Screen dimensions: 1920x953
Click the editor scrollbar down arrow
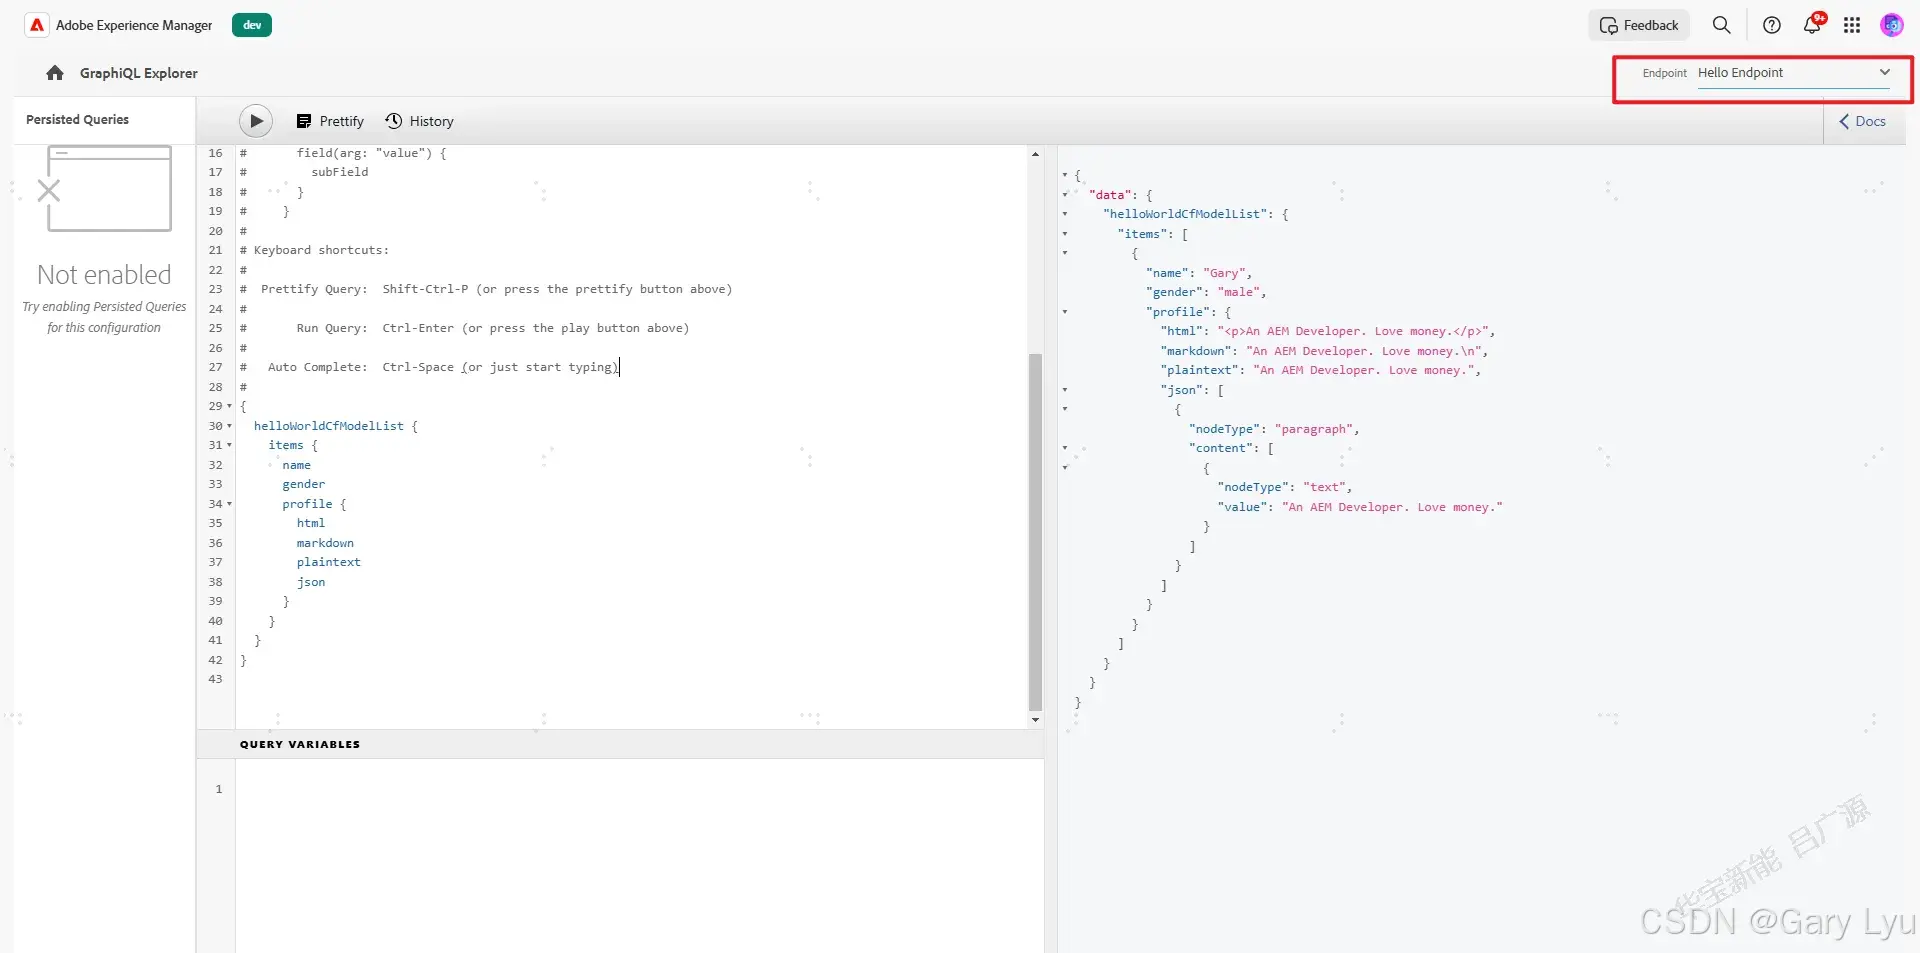coord(1035,720)
